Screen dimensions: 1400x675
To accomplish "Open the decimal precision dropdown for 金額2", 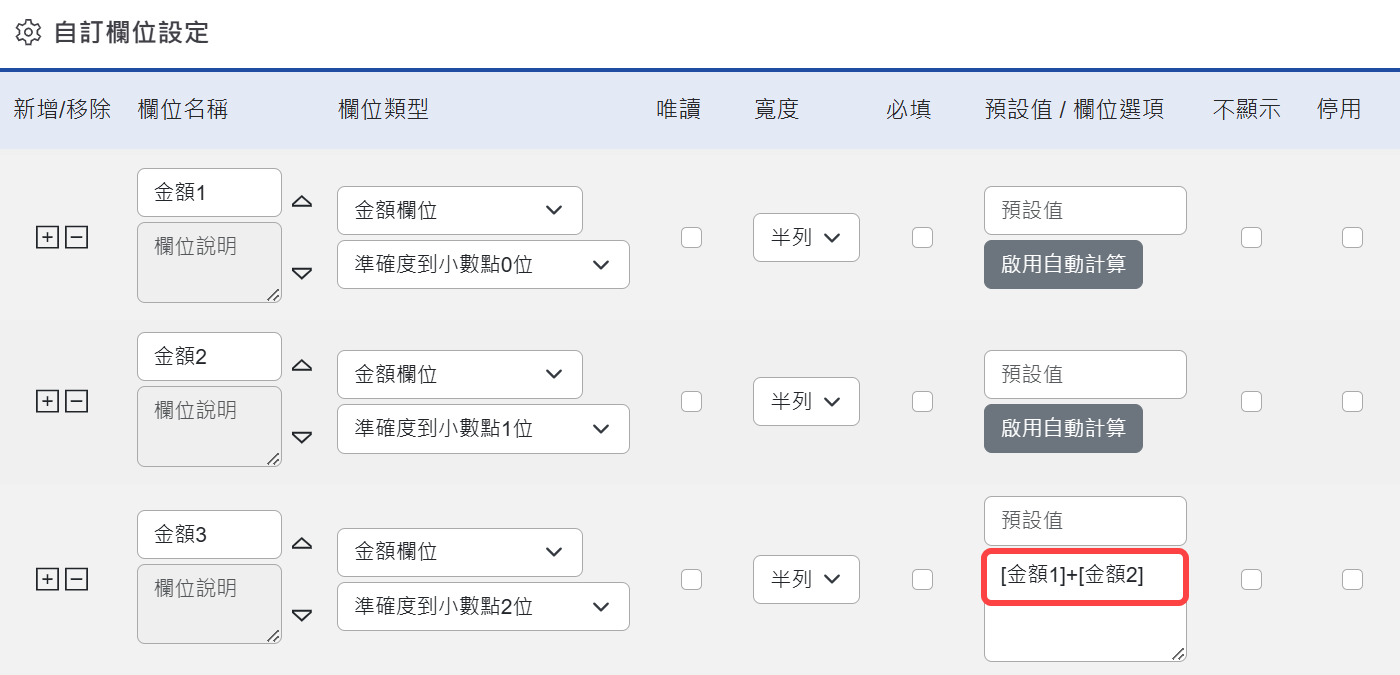I will (483, 428).
